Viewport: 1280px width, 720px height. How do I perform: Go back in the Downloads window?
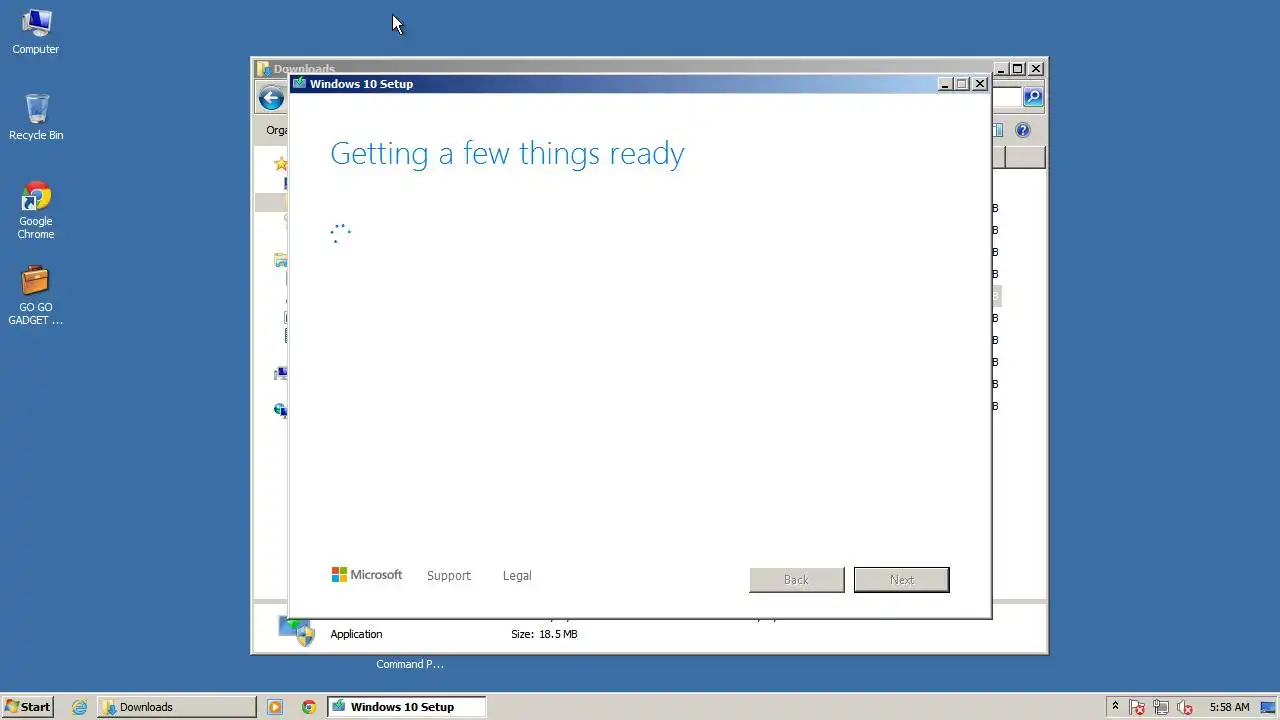[271, 98]
